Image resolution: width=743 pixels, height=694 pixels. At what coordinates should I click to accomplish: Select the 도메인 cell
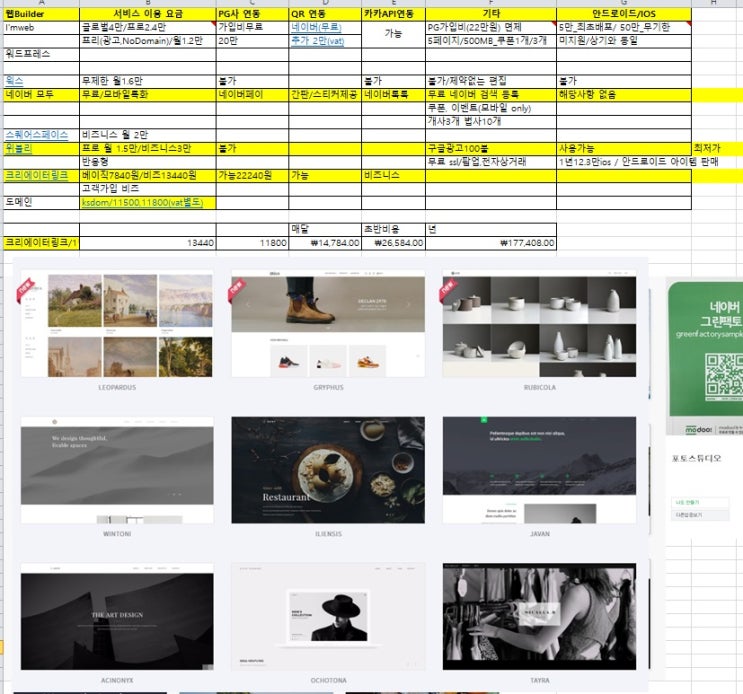pyautogui.click(x=41, y=202)
